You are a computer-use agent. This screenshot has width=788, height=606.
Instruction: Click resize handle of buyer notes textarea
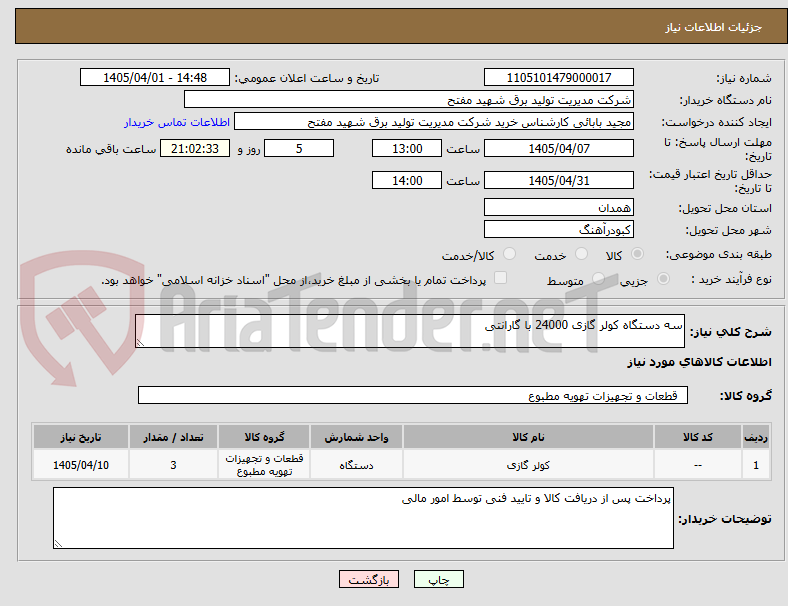(58, 544)
